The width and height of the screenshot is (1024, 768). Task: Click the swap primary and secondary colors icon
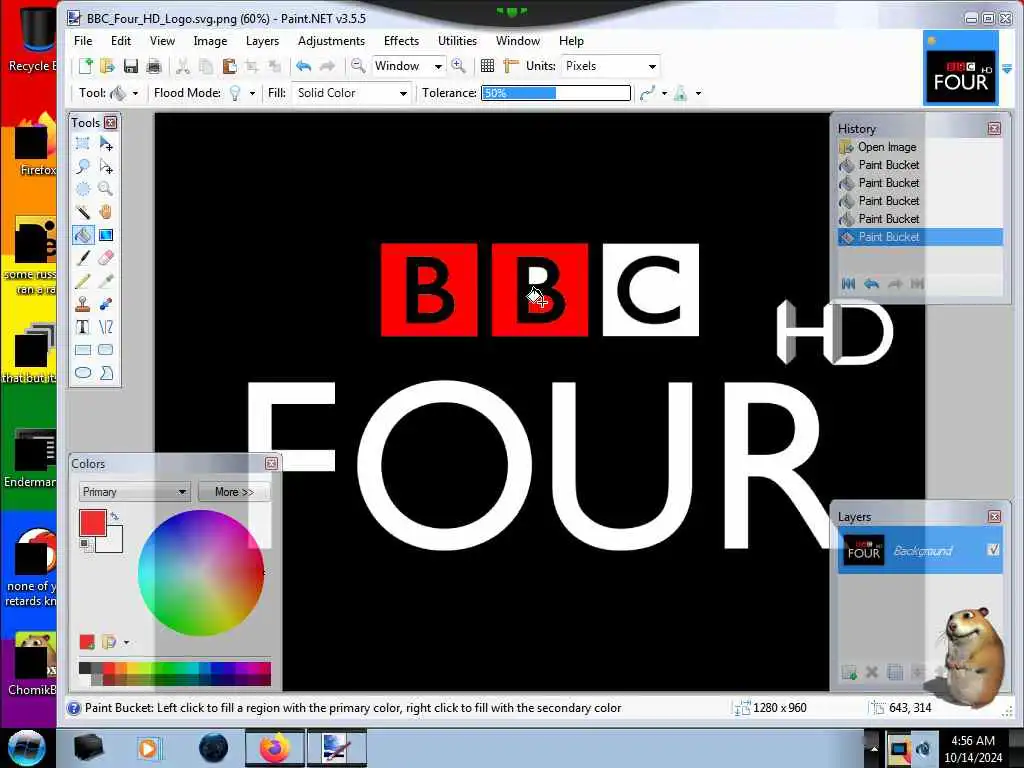(115, 516)
